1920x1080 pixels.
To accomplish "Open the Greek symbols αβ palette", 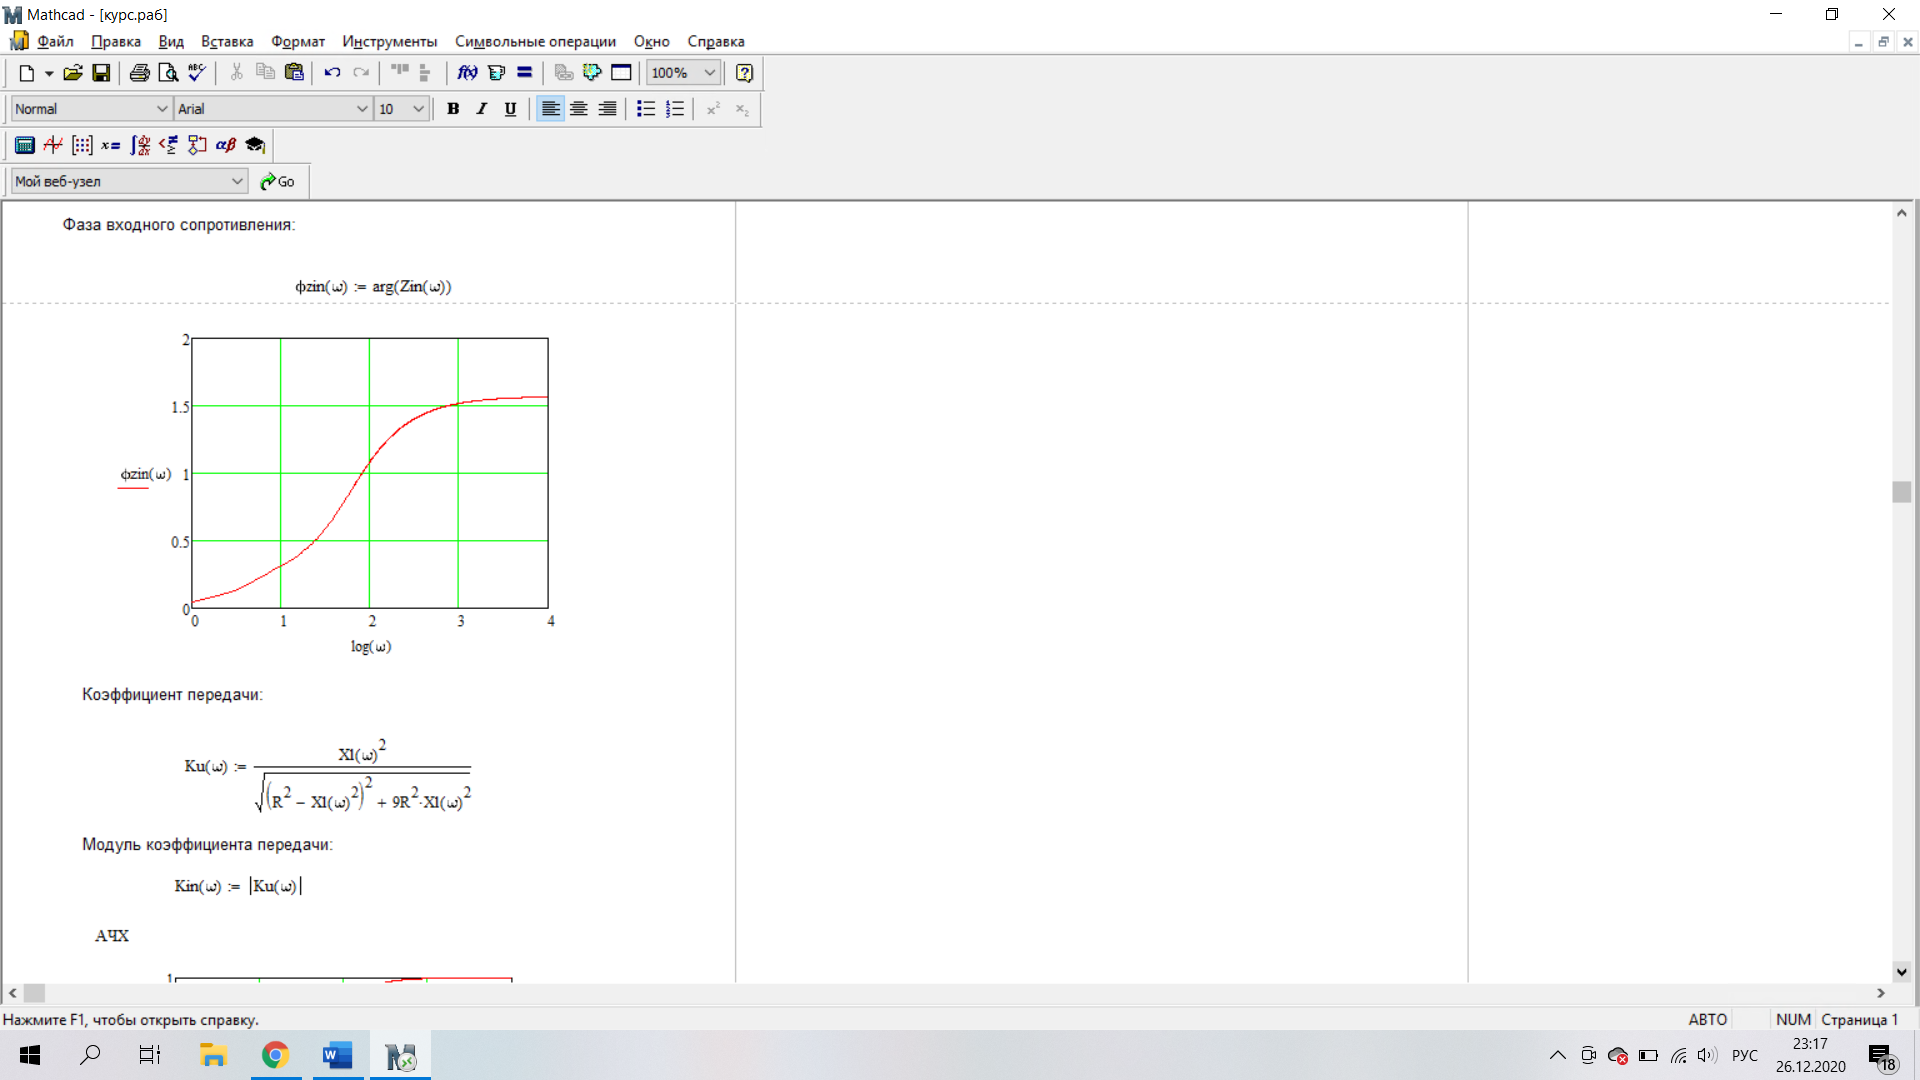I will (x=226, y=145).
